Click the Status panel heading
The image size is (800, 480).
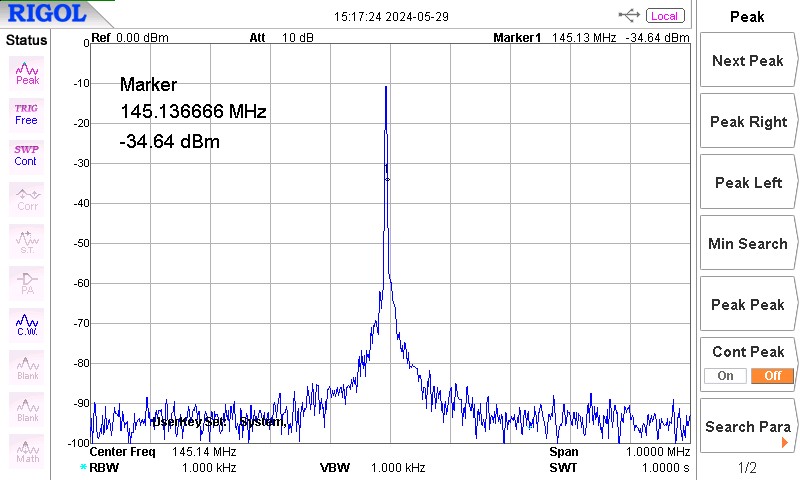pyautogui.click(x=26, y=40)
